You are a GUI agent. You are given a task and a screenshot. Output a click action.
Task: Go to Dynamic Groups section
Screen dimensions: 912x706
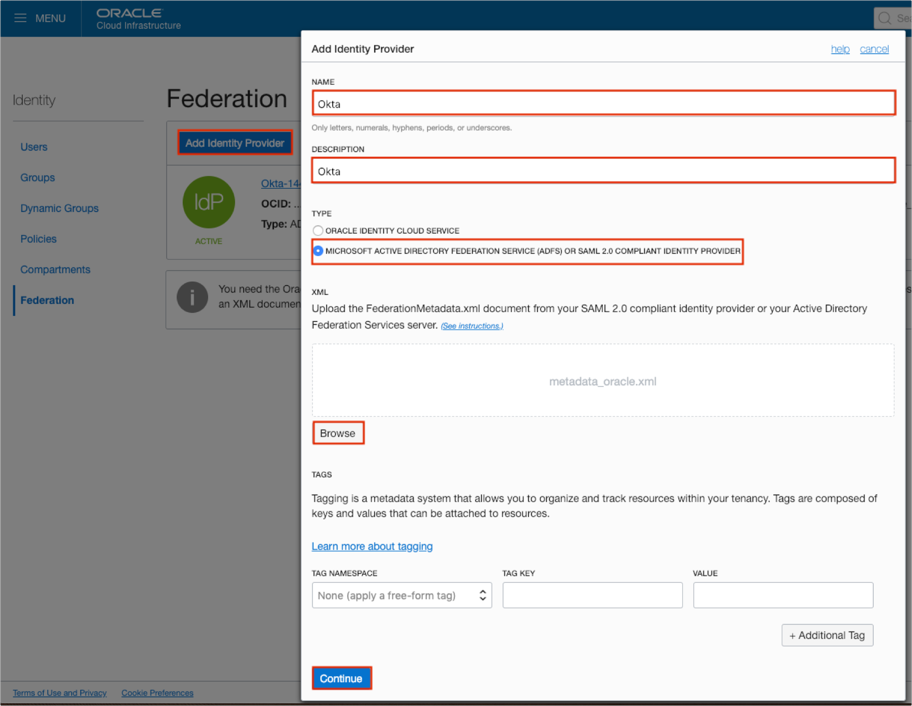[x=59, y=208]
